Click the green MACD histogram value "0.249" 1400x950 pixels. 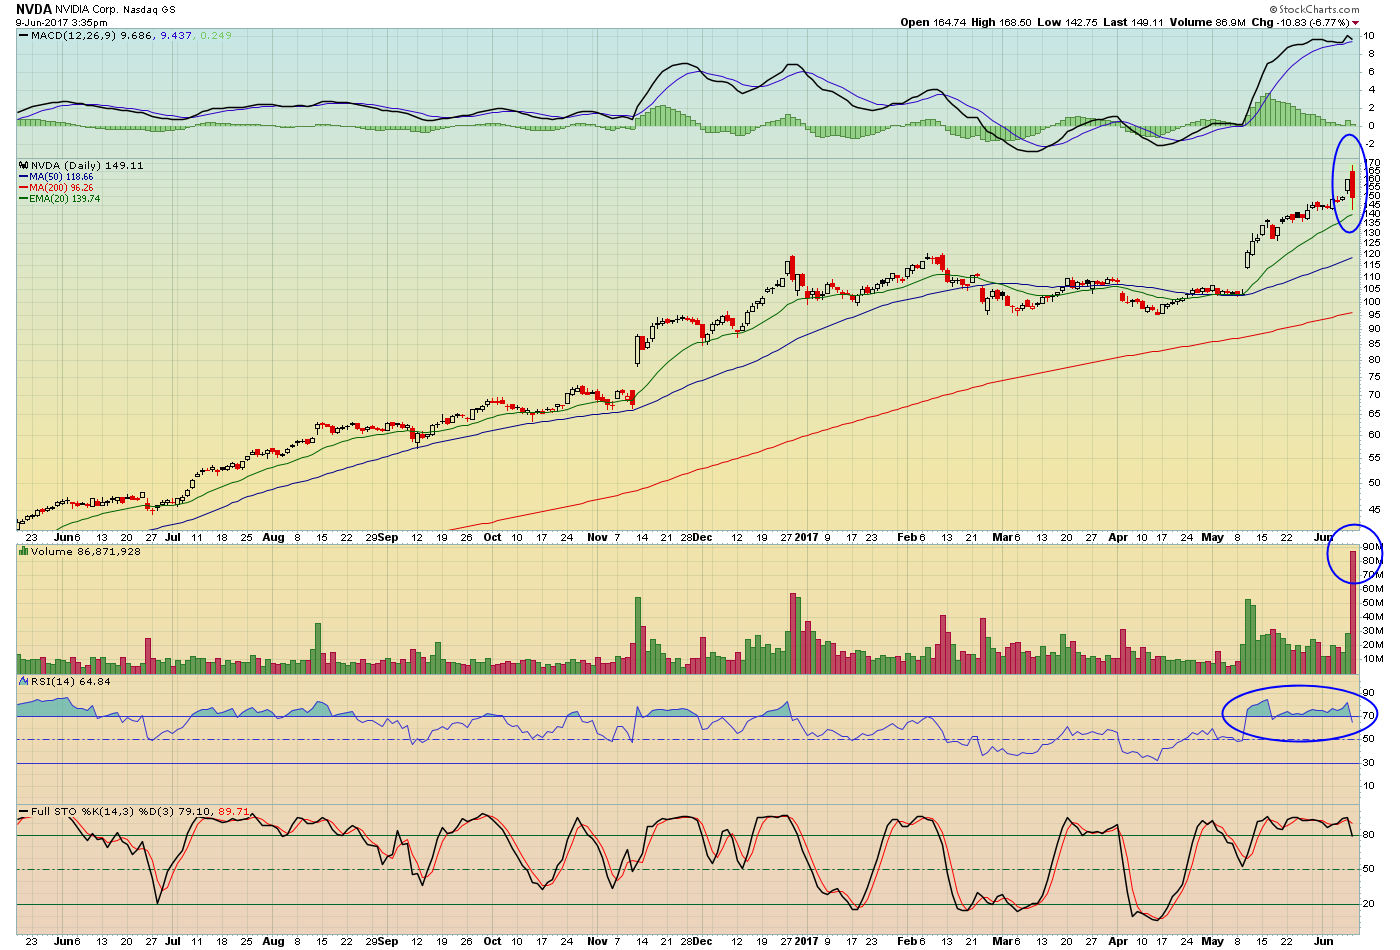click(216, 35)
